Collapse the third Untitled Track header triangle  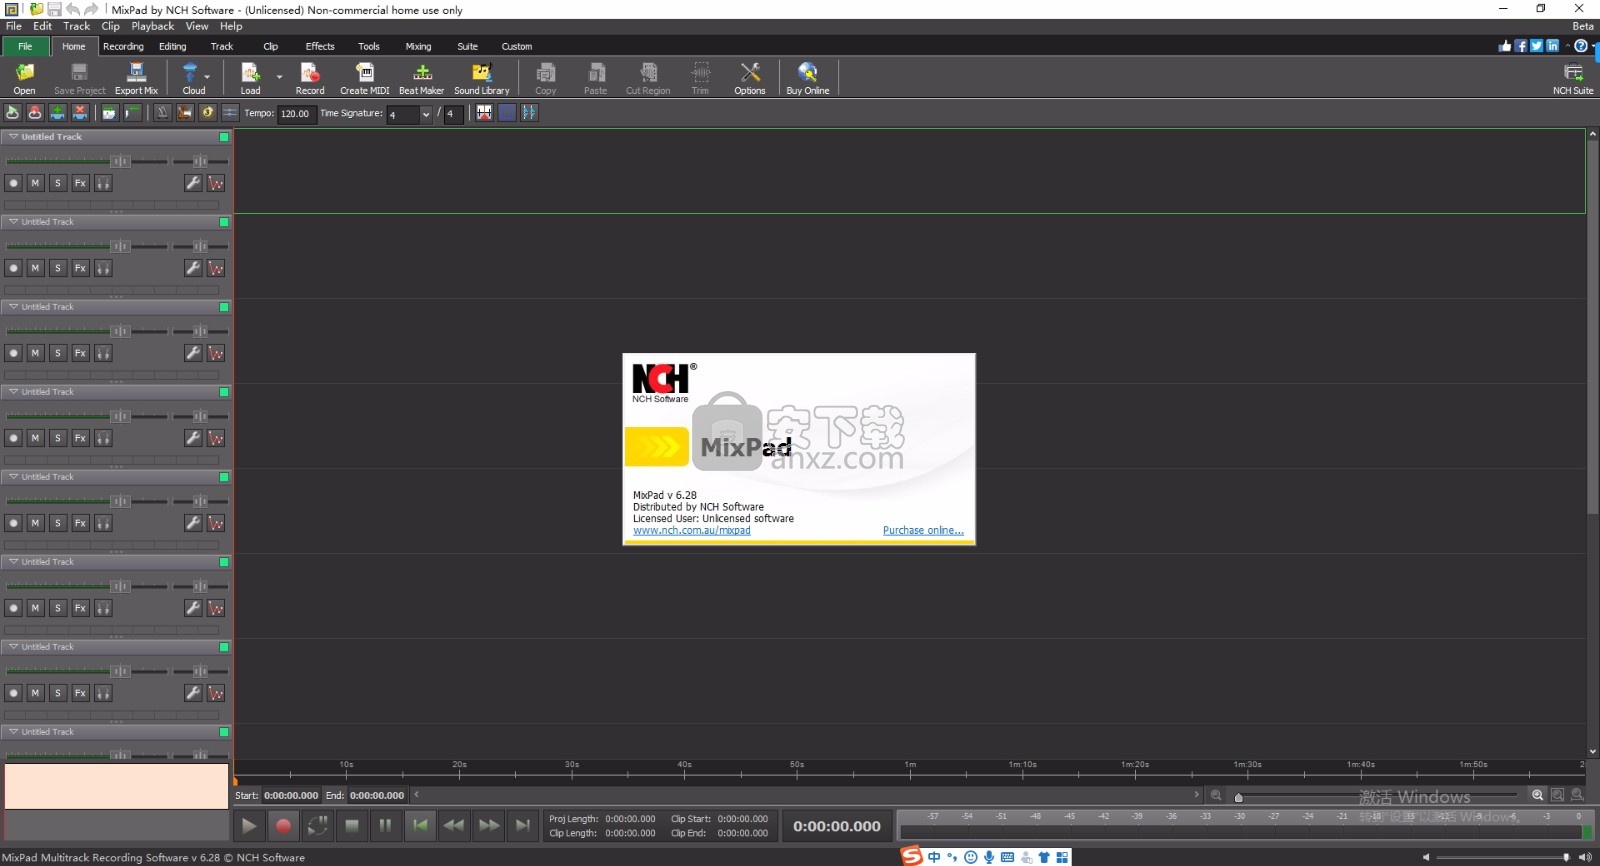[x=13, y=307]
